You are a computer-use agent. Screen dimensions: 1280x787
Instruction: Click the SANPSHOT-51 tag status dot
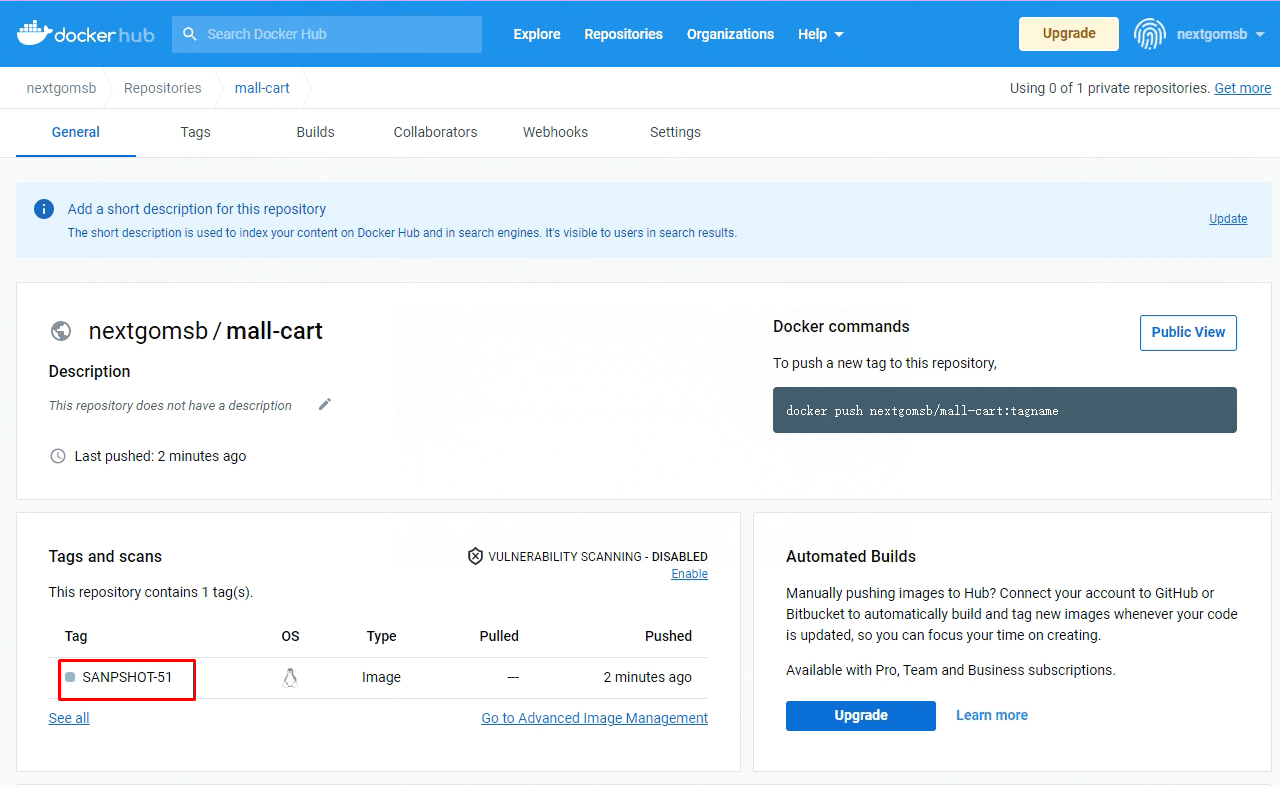(70, 677)
